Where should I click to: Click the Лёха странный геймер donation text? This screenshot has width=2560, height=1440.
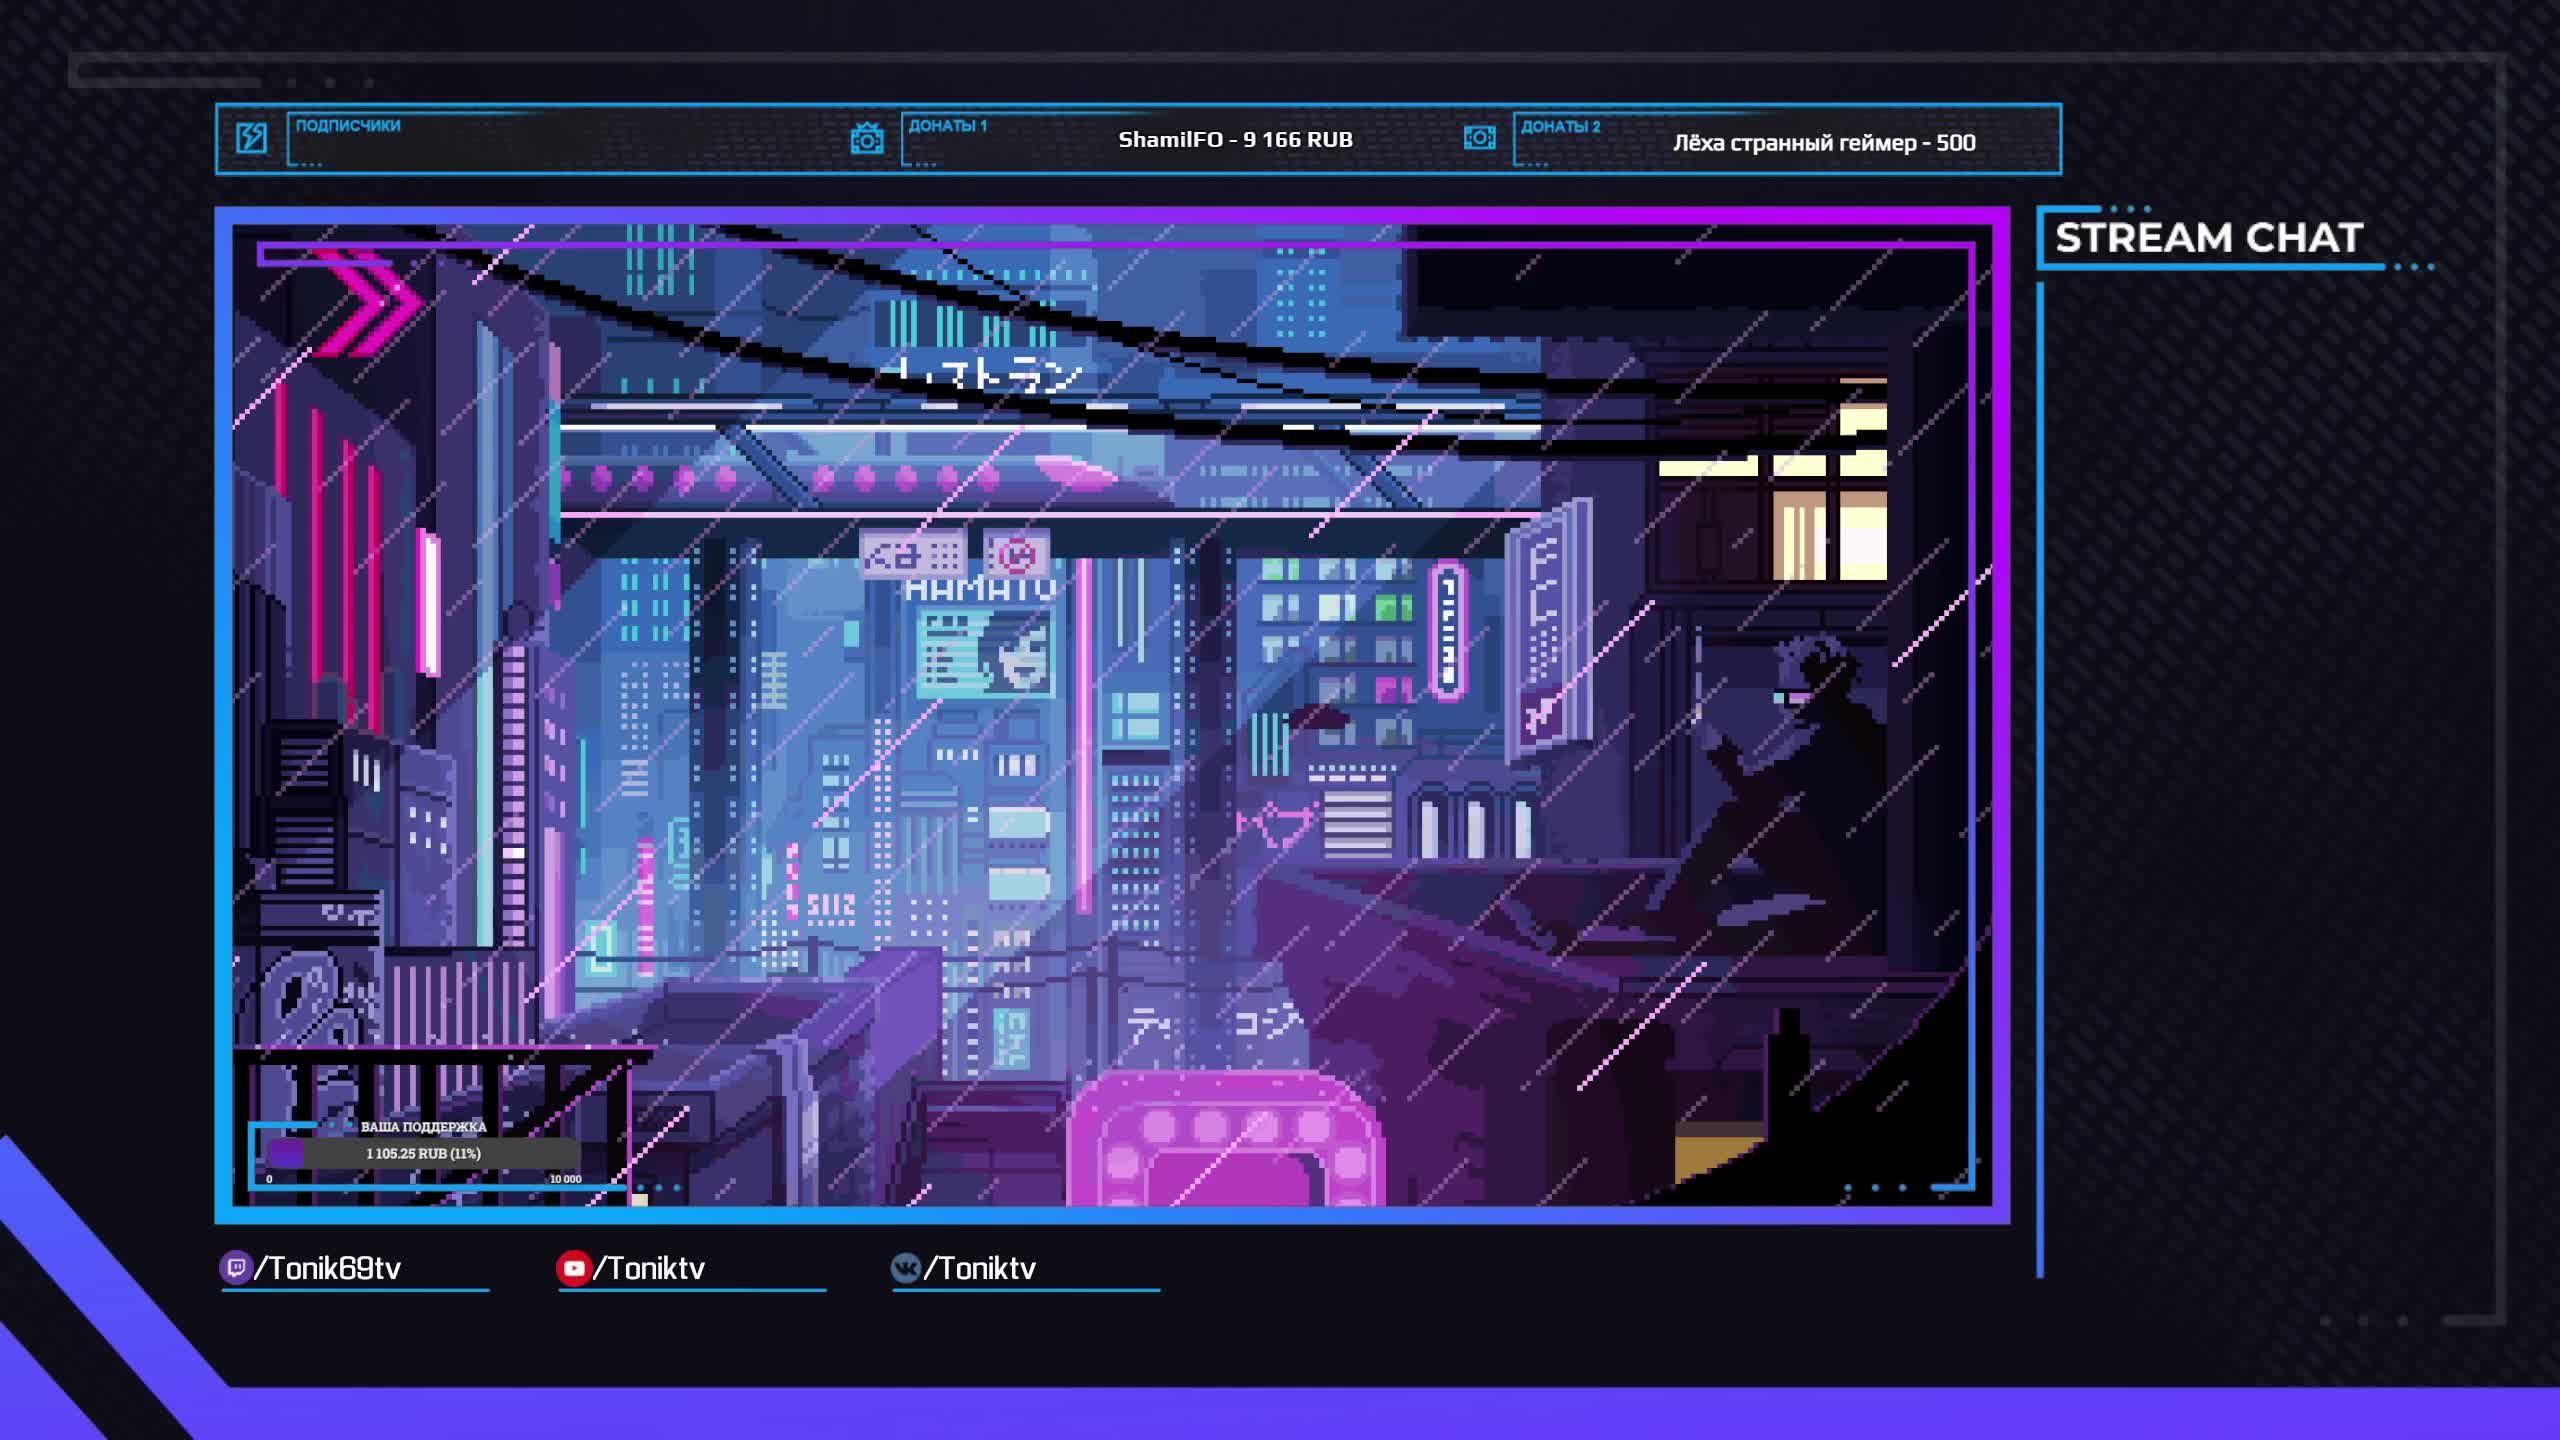tap(1824, 143)
